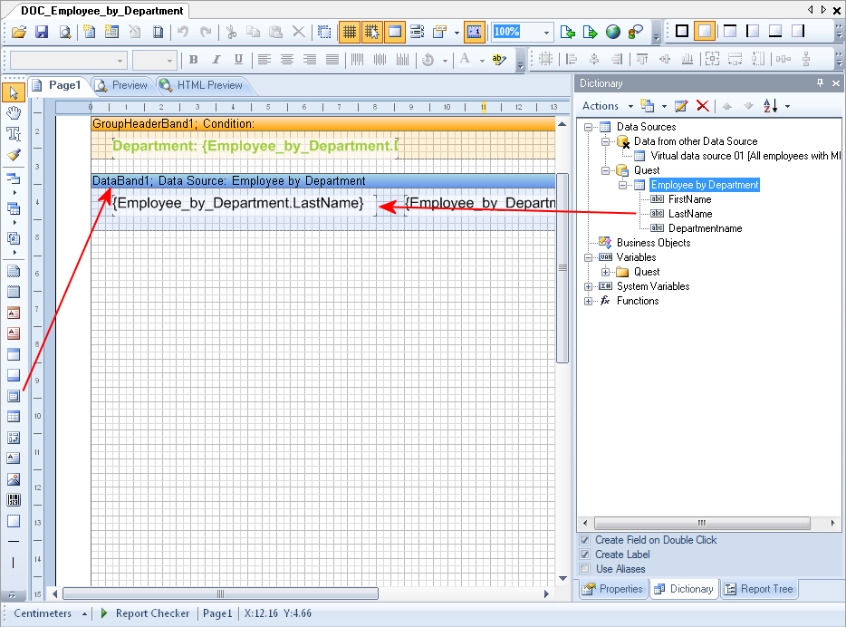846x627 pixels.
Task: Switch to the Report Tree panel tab
Action: [x=759, y=589]
